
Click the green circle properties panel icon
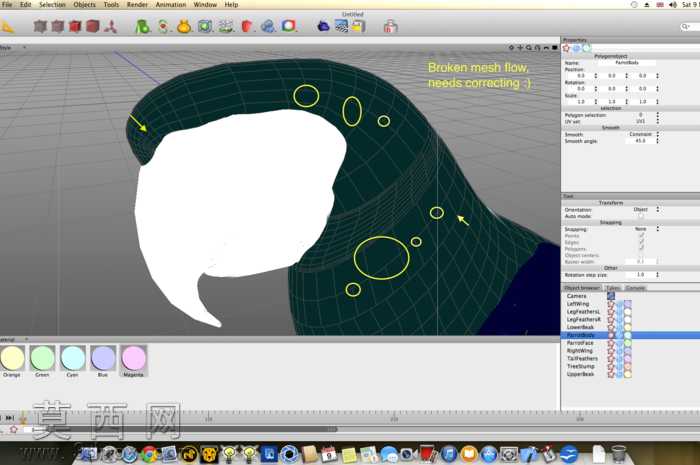pos(586,48)
